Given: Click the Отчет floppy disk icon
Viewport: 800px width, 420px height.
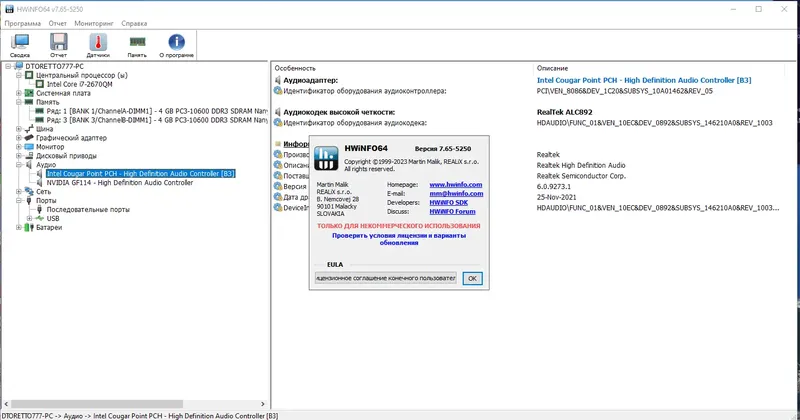Looking at the screenshot, I should click(x=59, y=45).
